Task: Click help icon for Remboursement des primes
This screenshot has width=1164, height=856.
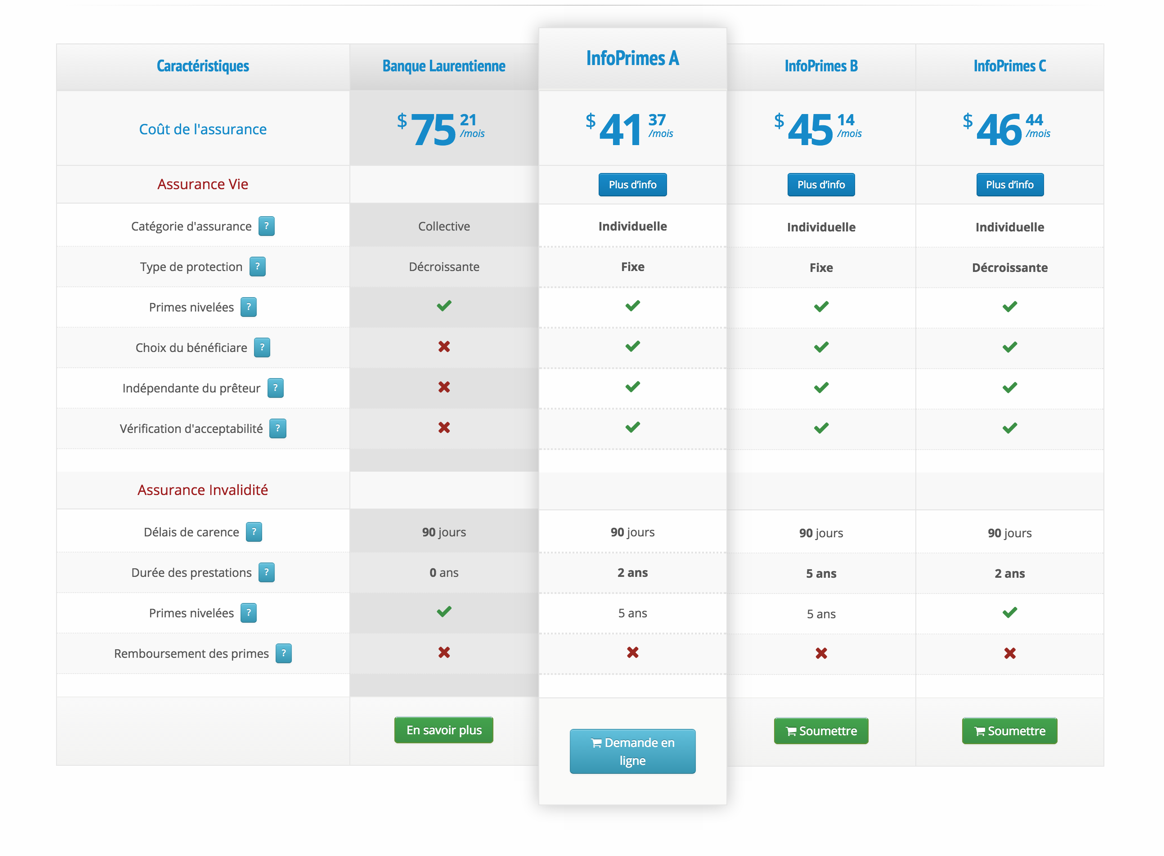Action: [283, 654]
